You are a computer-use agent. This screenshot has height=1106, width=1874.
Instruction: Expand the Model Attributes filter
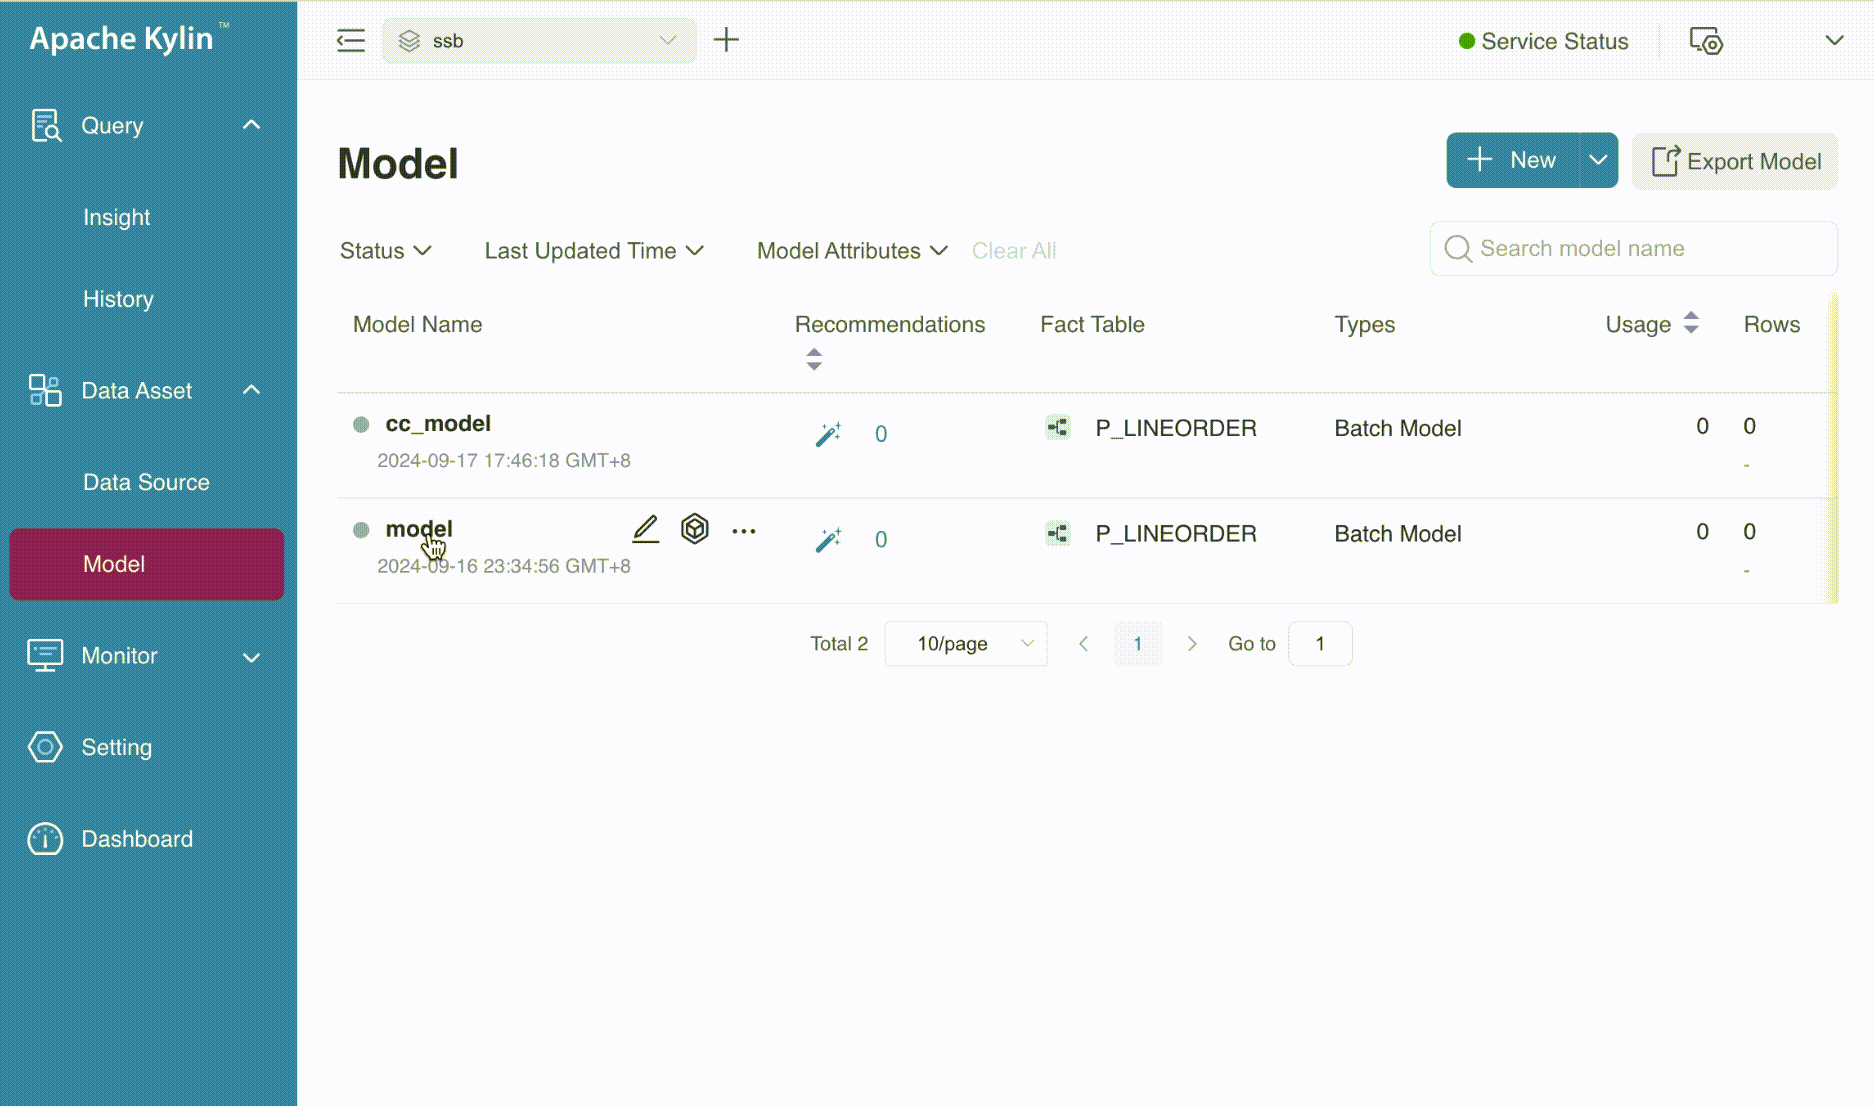coord(851,251)
